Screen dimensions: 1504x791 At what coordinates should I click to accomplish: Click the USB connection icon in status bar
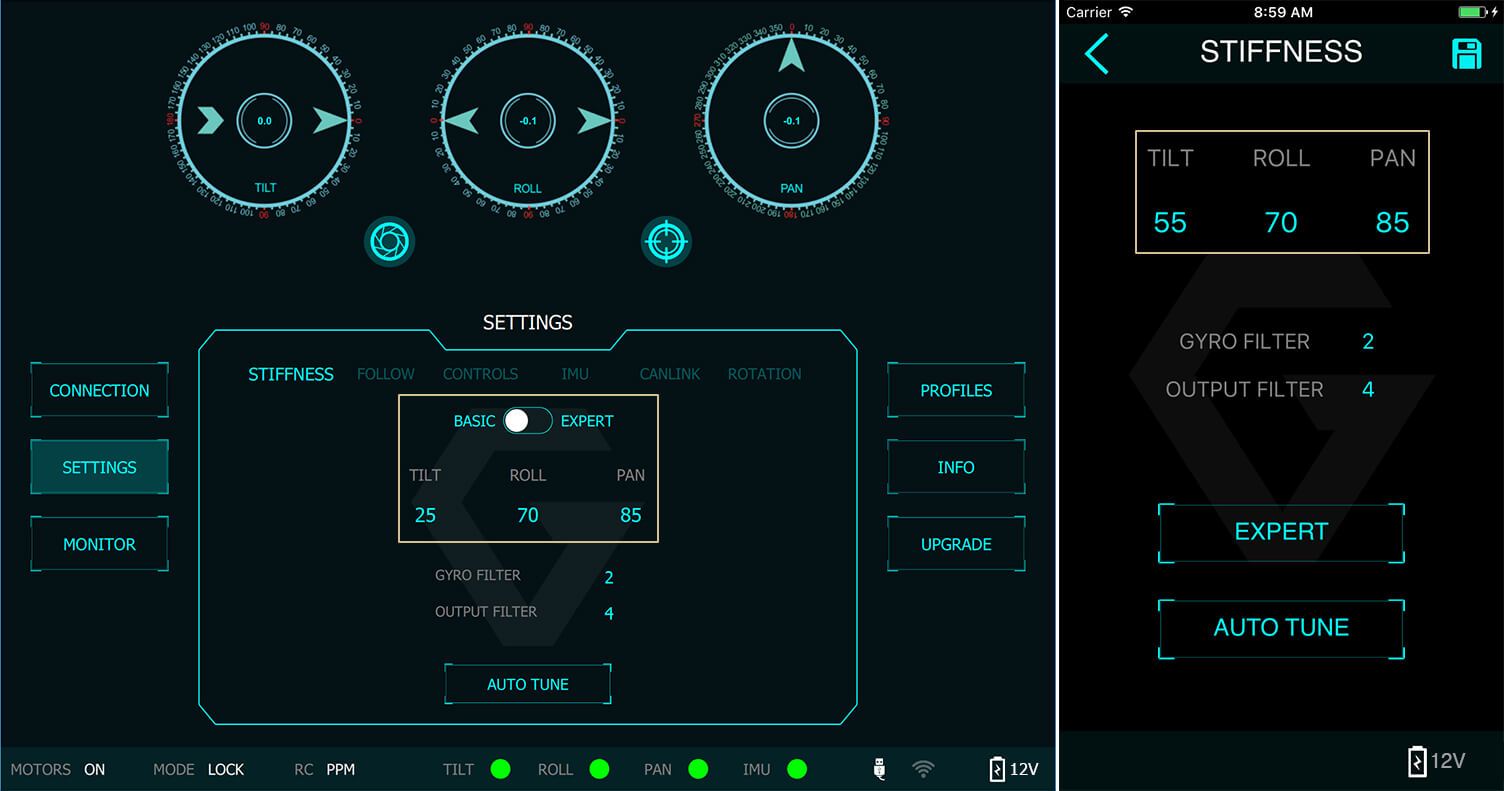click(879, 769)
